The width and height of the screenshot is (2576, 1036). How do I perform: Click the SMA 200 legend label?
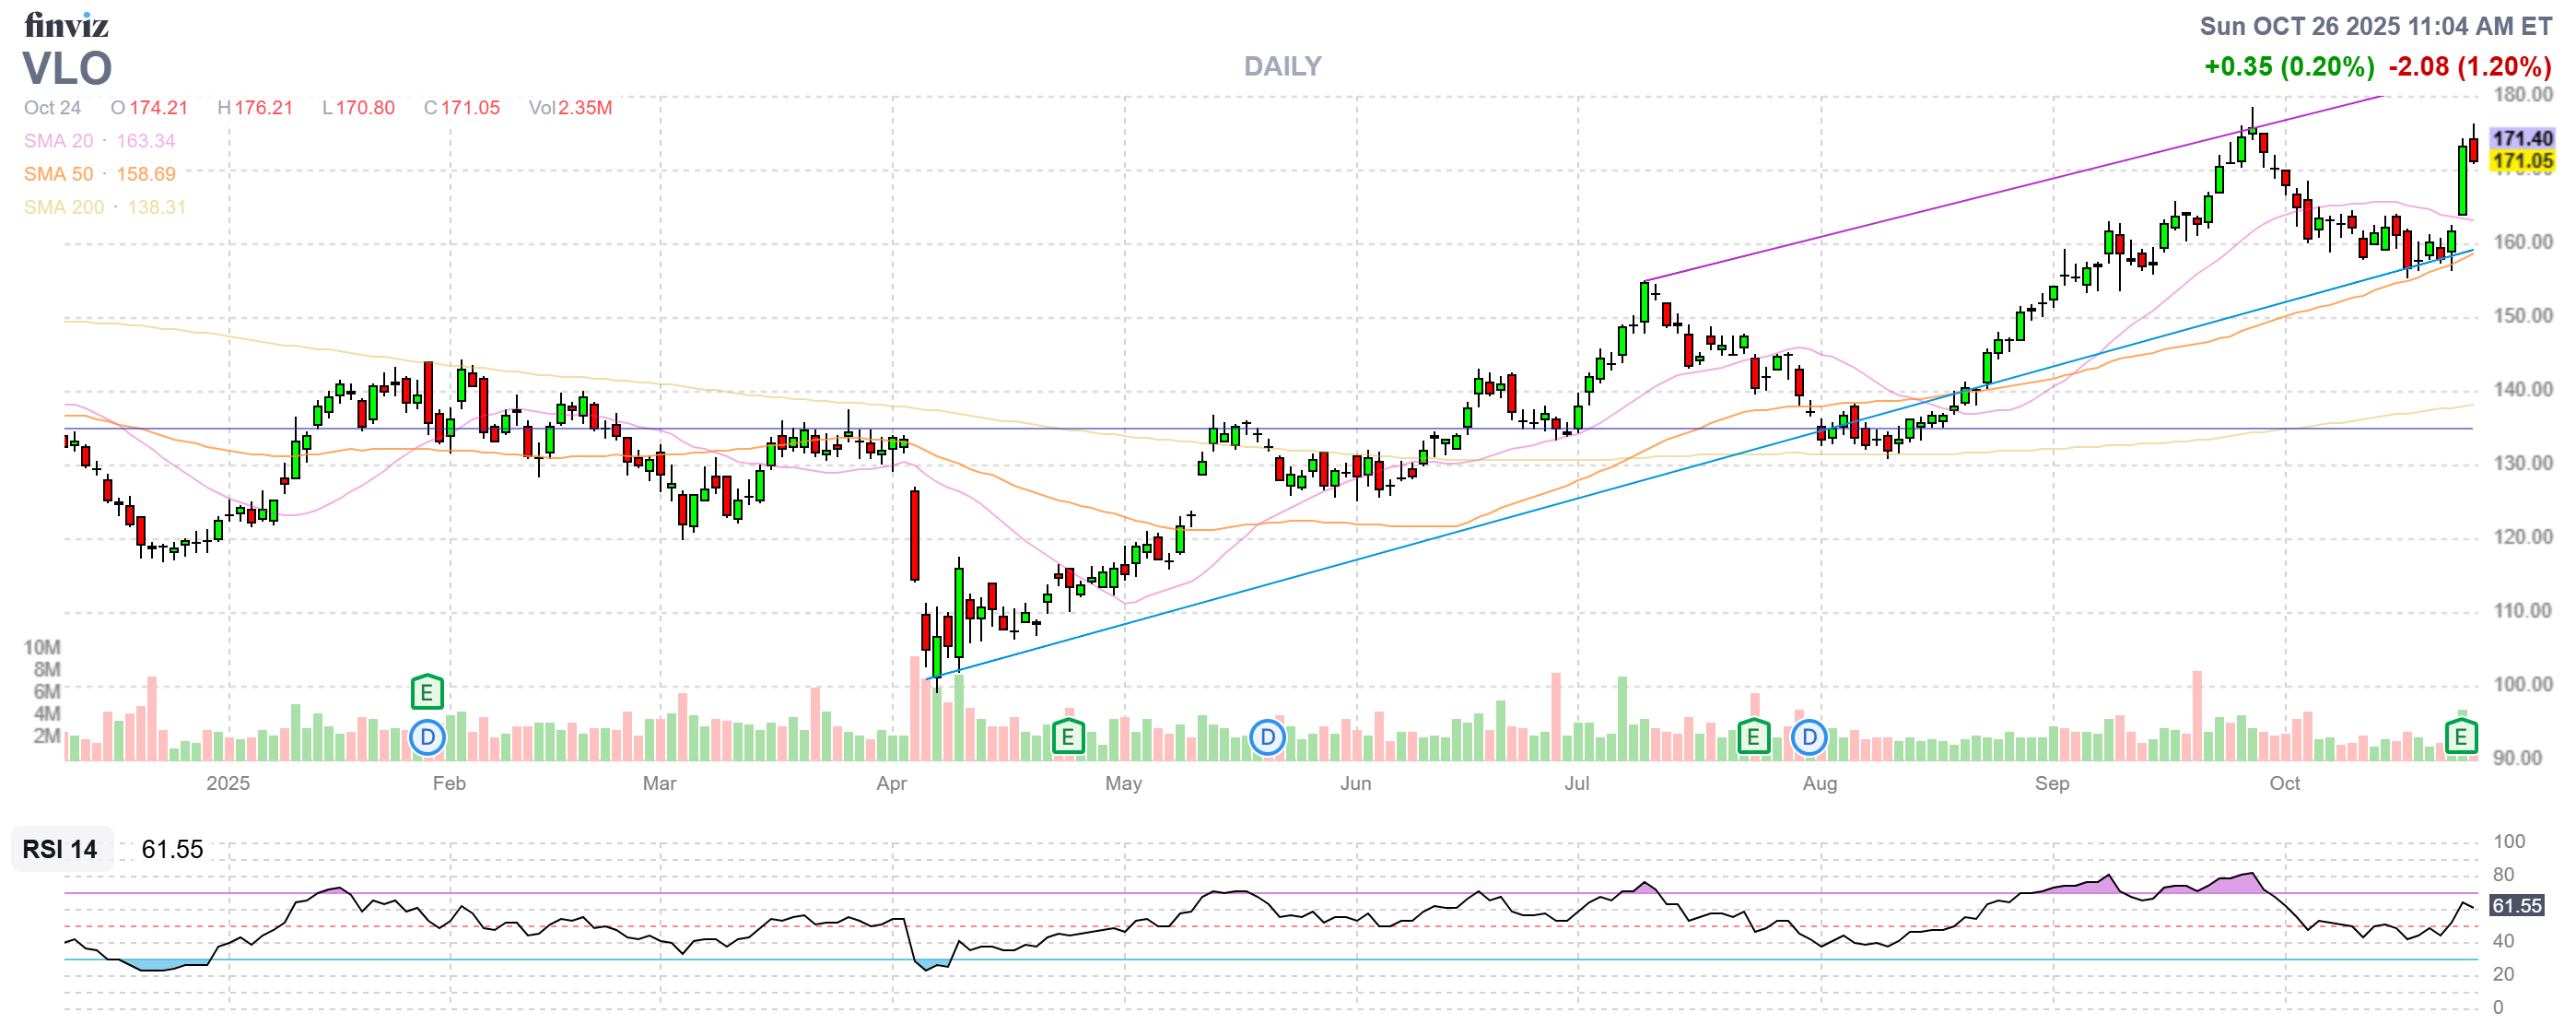[63, 207]
